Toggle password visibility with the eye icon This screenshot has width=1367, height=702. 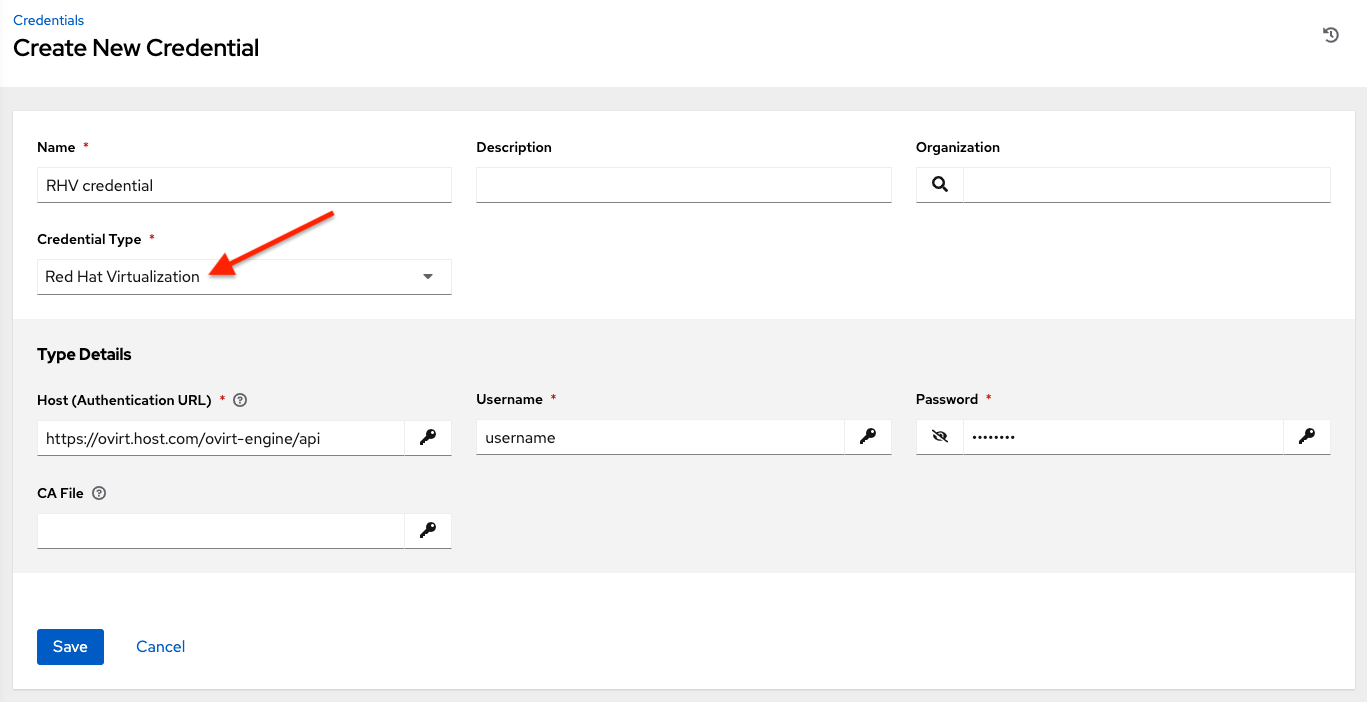938,436
